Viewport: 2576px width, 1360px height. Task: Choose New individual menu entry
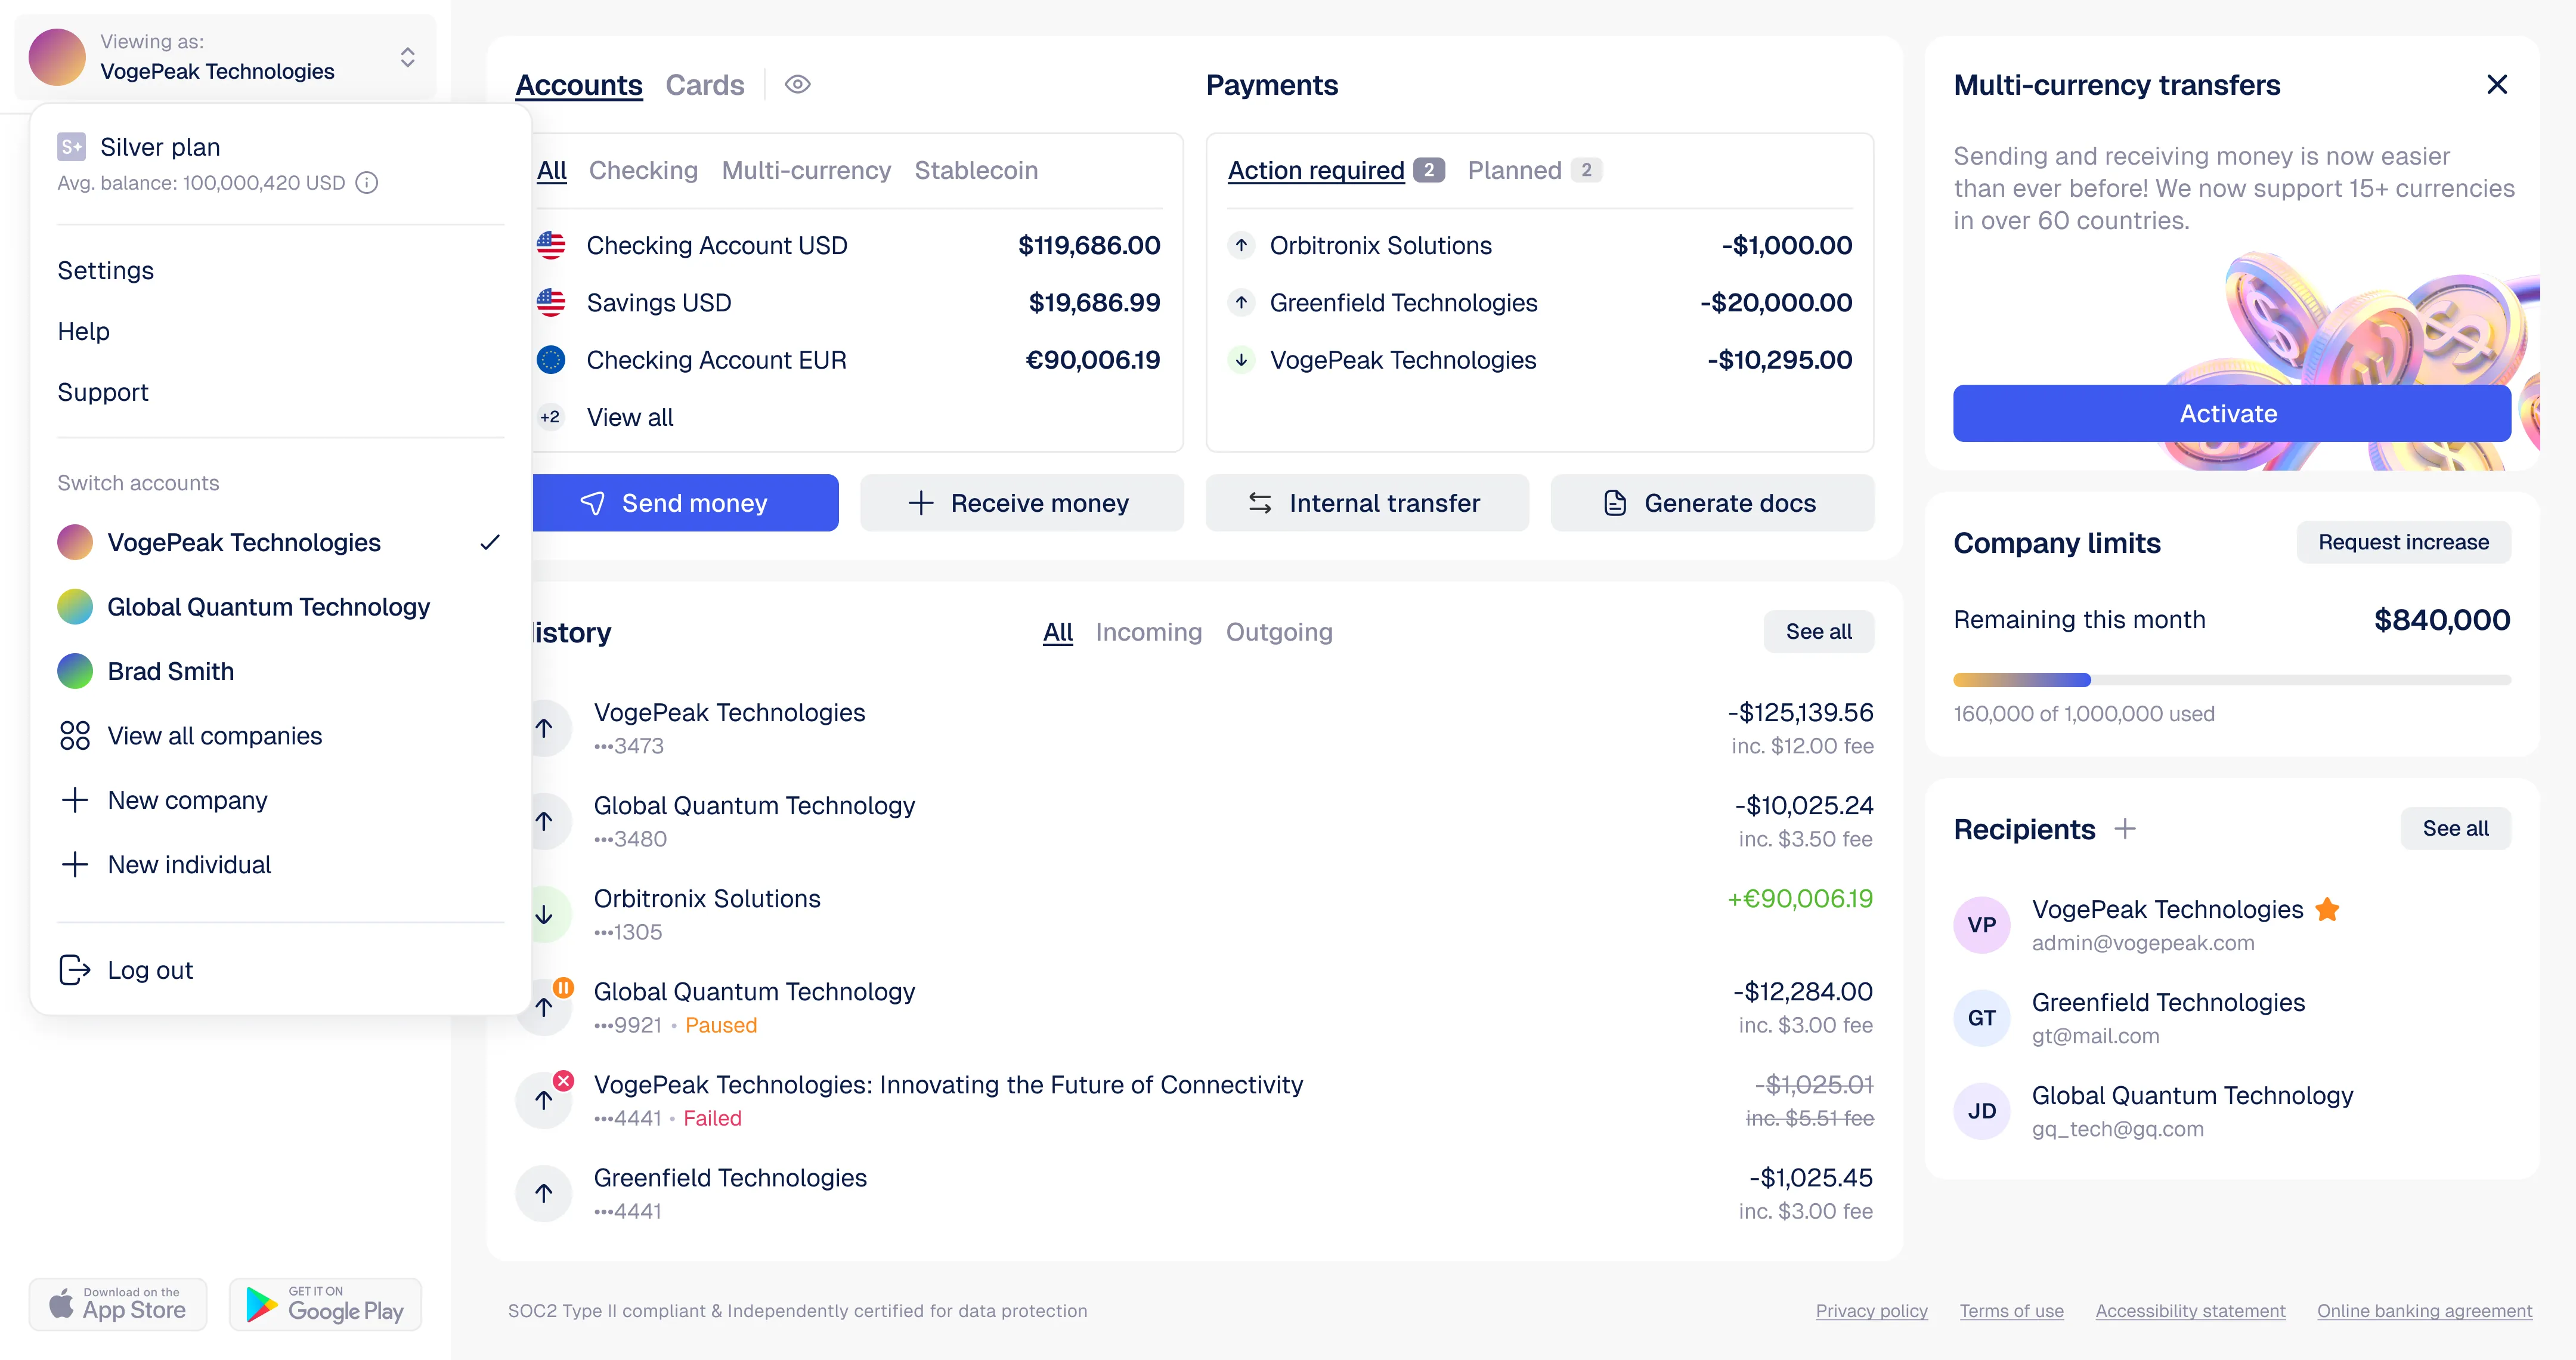[x=281, y=865]
